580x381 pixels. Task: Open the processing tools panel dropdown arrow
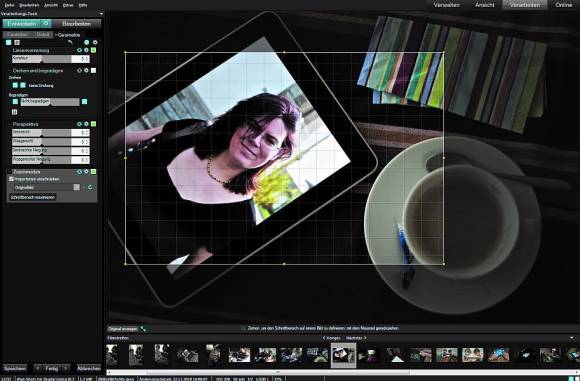[101, 14]
